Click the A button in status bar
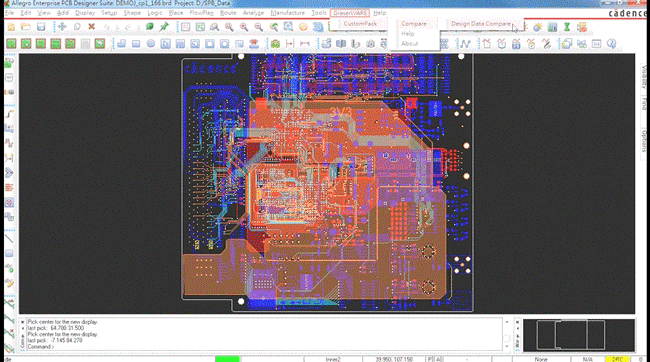 [x=438, y=359]
